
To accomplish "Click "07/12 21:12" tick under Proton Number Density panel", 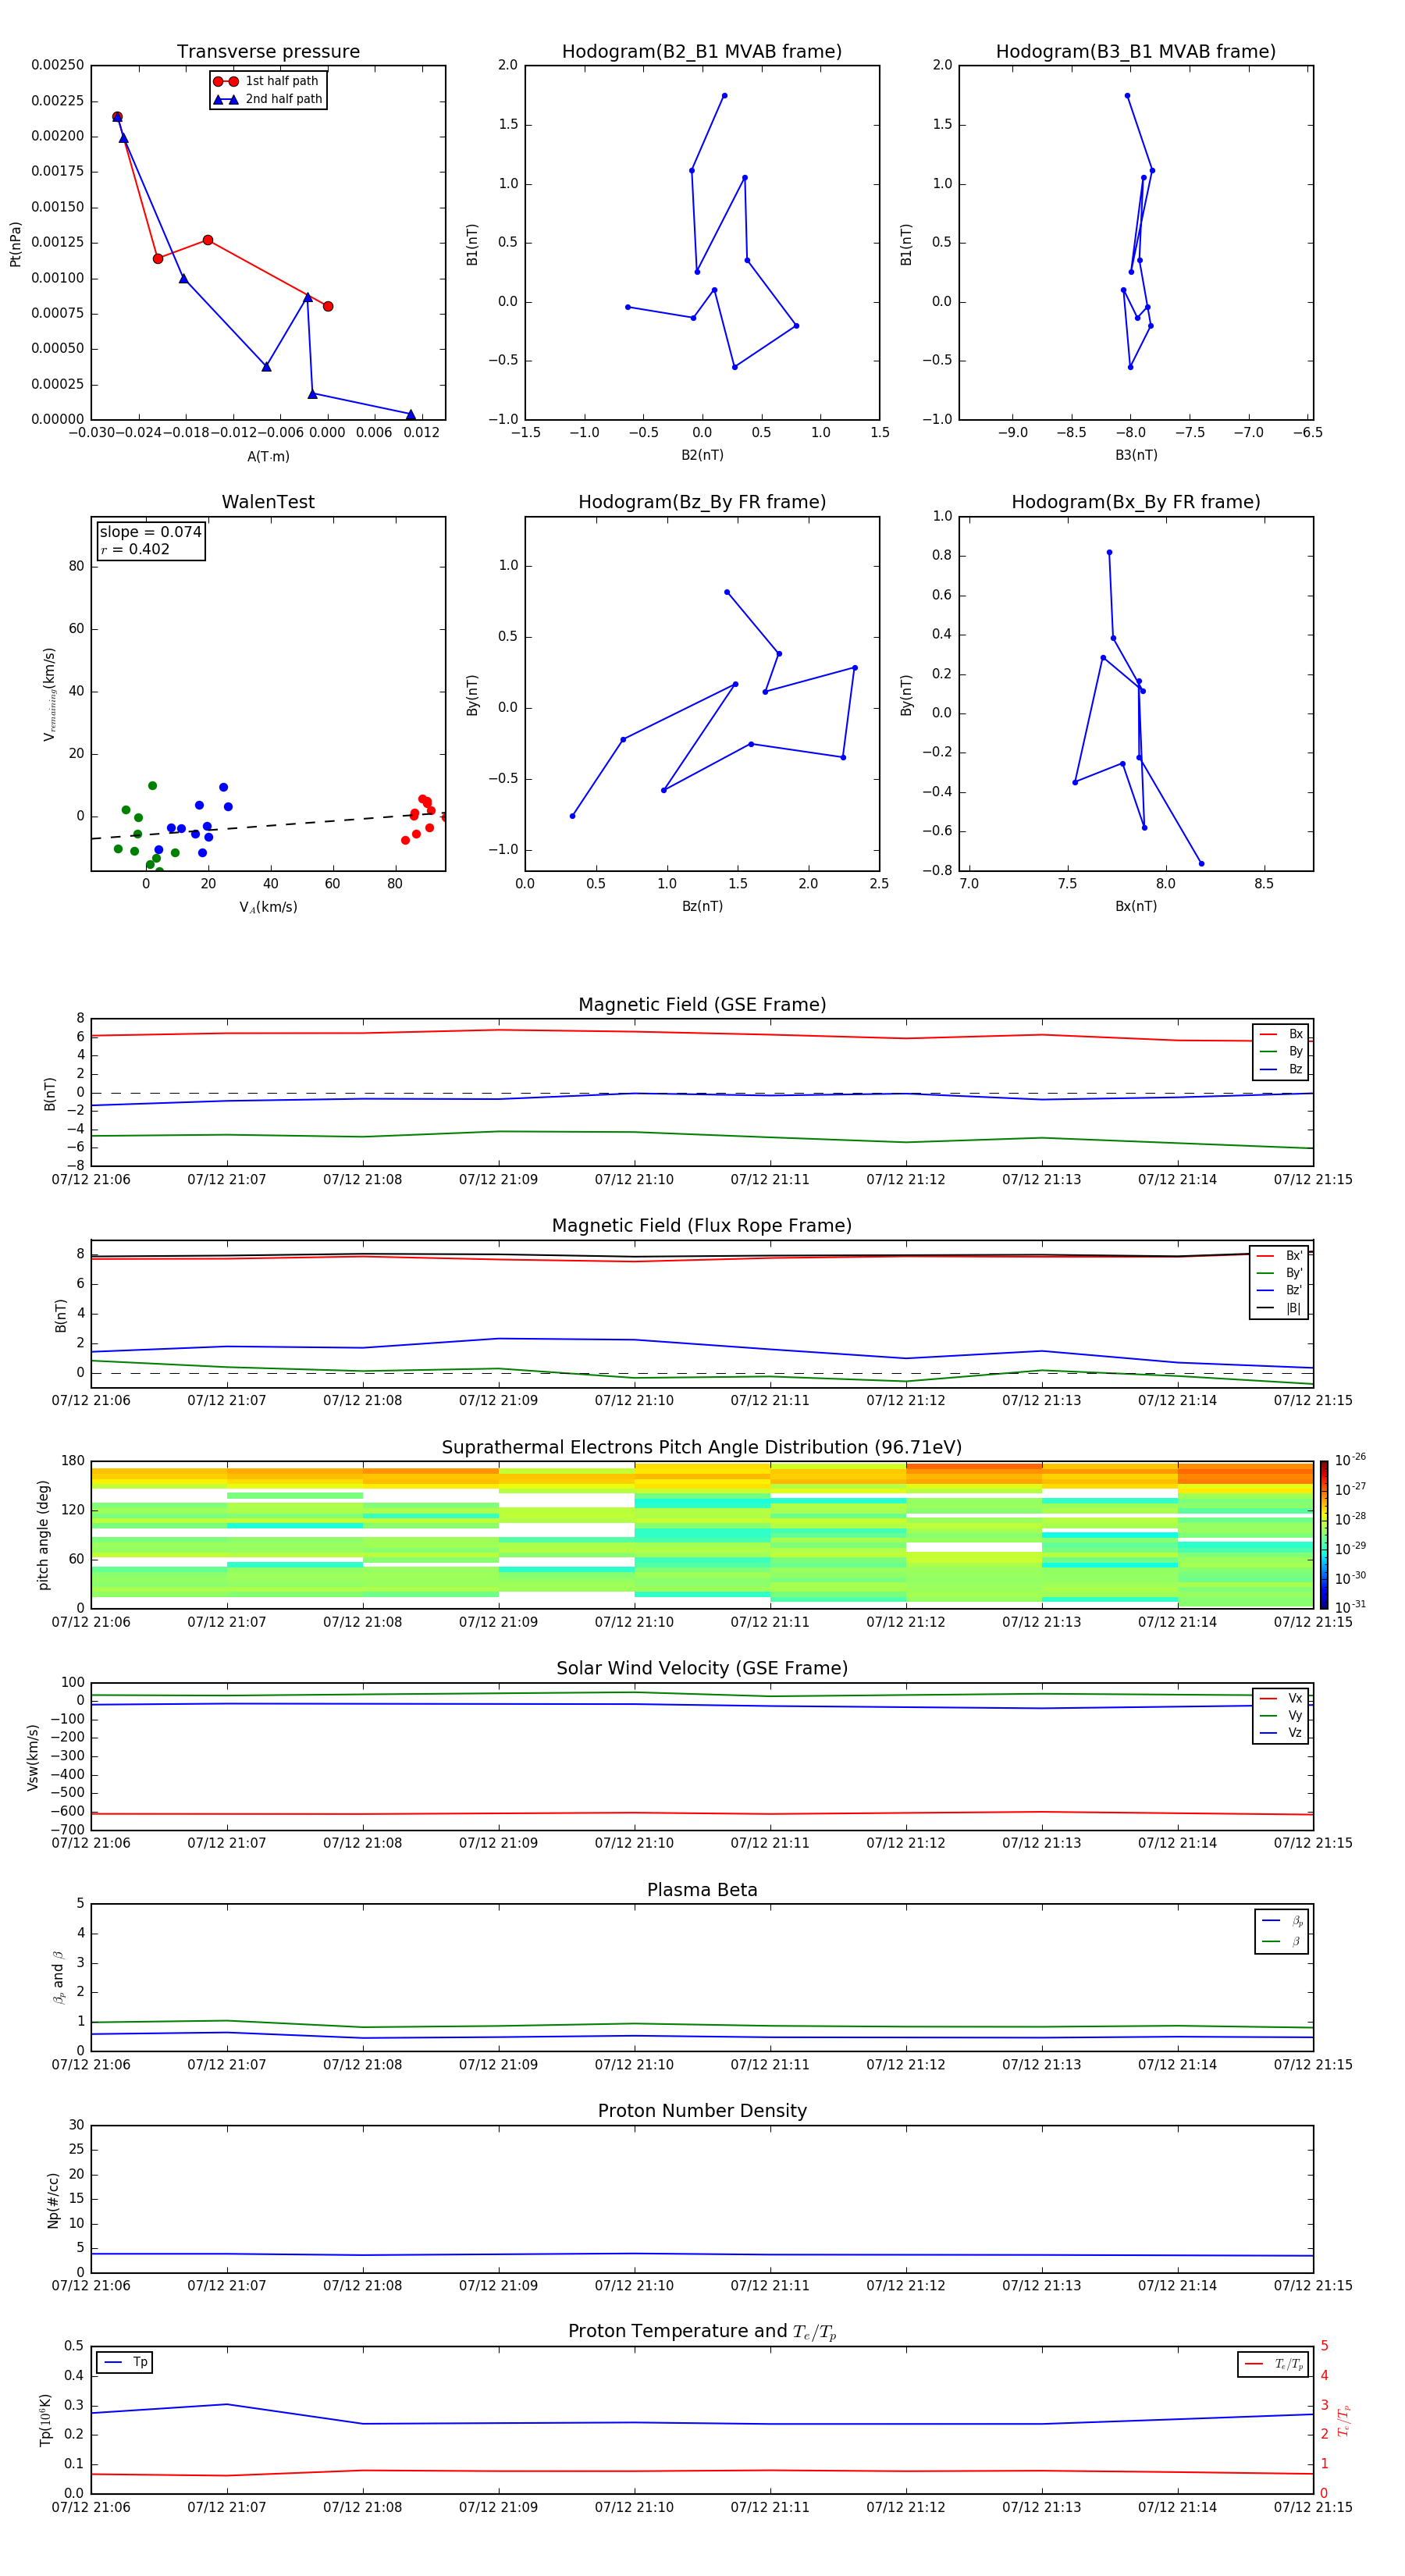I will pyautogui.click(x=906, y=2286).
